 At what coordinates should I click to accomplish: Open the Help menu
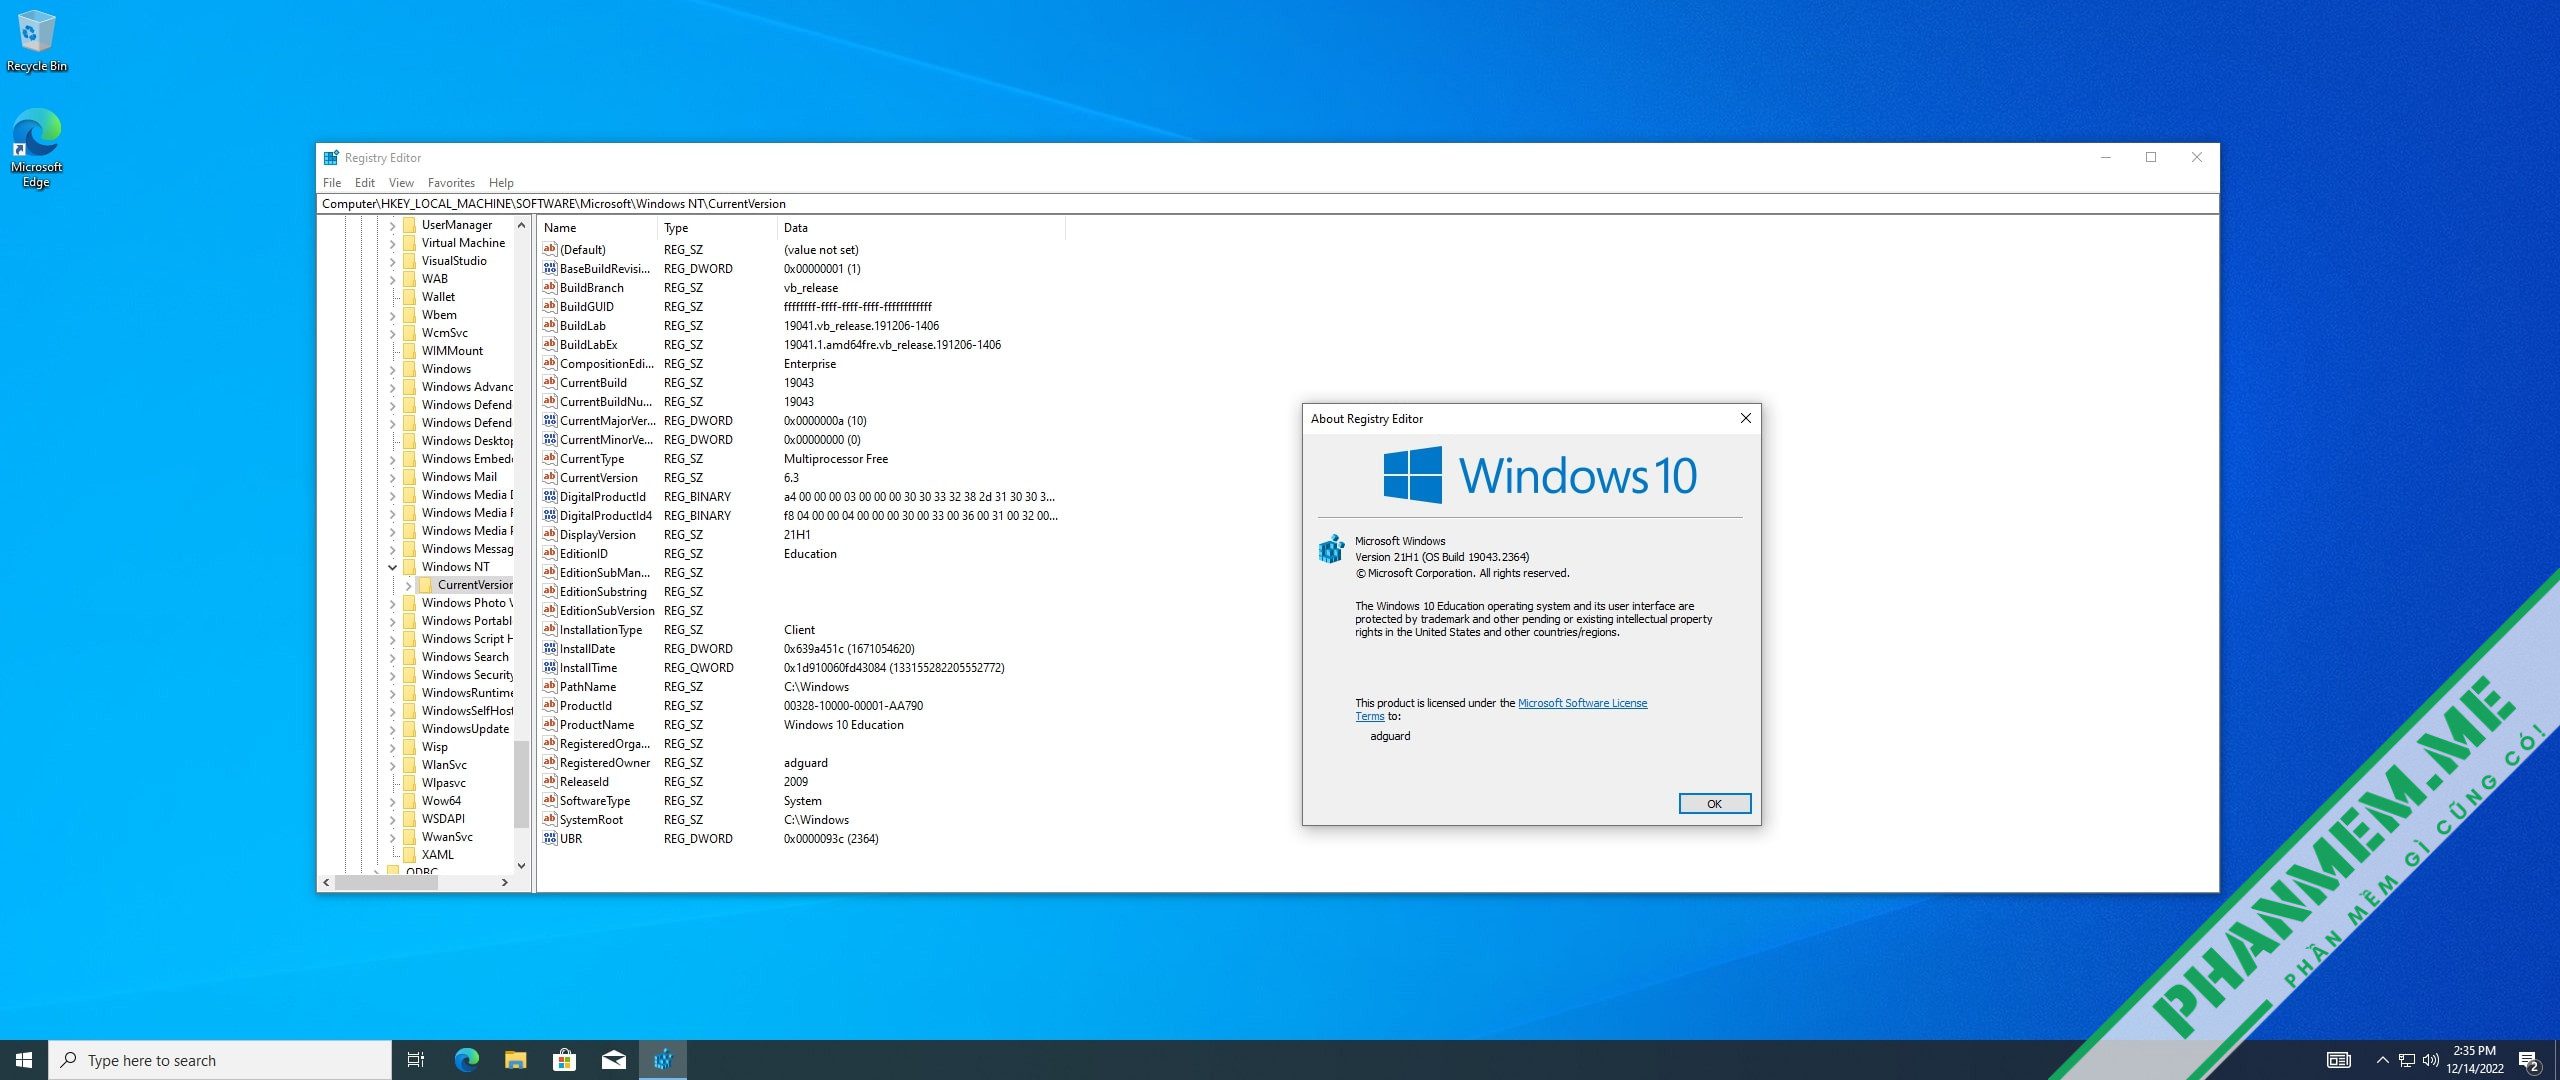tap(501, 183)
